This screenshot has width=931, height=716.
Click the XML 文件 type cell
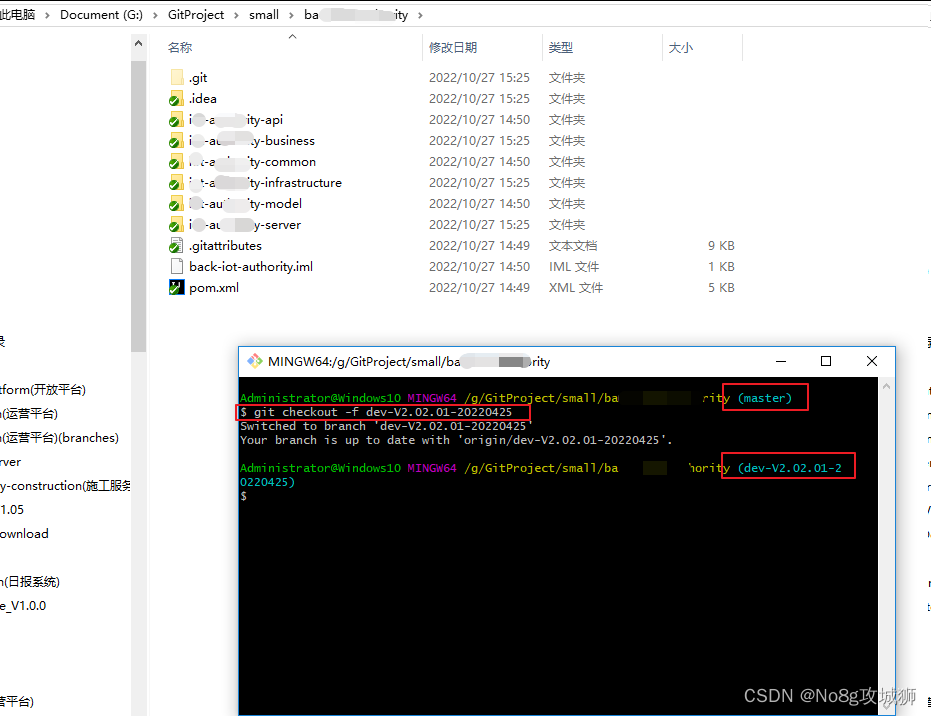coord(575,287)
